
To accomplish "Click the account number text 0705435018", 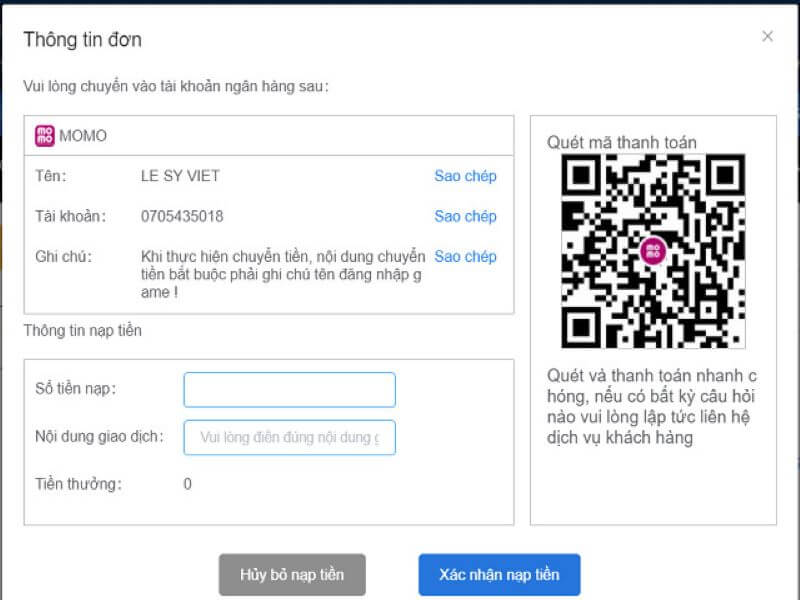I will pyautogui.click(x=182, y=216).
